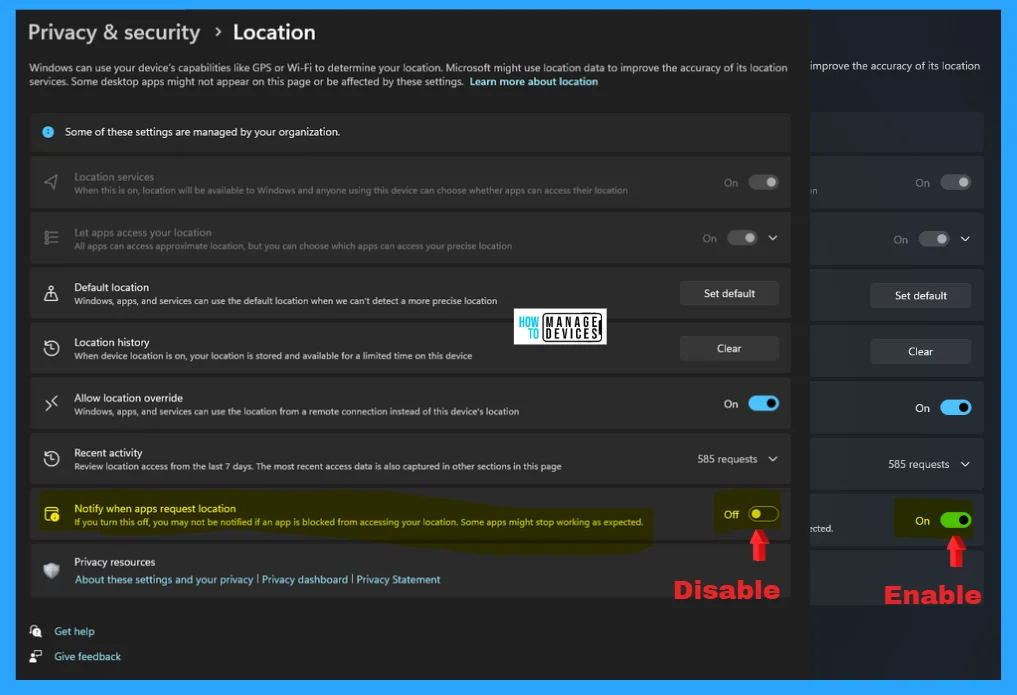The width and height of the screenshot is (1017, 695).
Task: Toggle Location services switch in left panel
Action: (763, 182)
